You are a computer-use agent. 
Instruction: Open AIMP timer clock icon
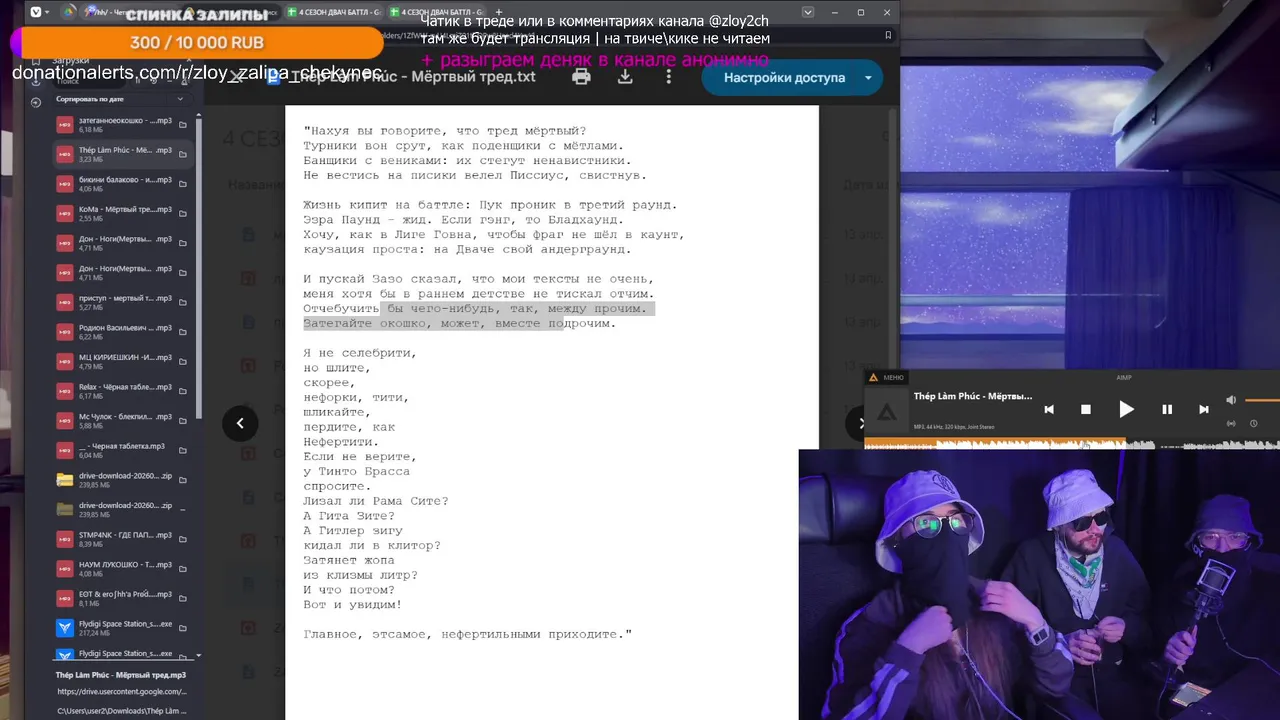click(1254, 423)
